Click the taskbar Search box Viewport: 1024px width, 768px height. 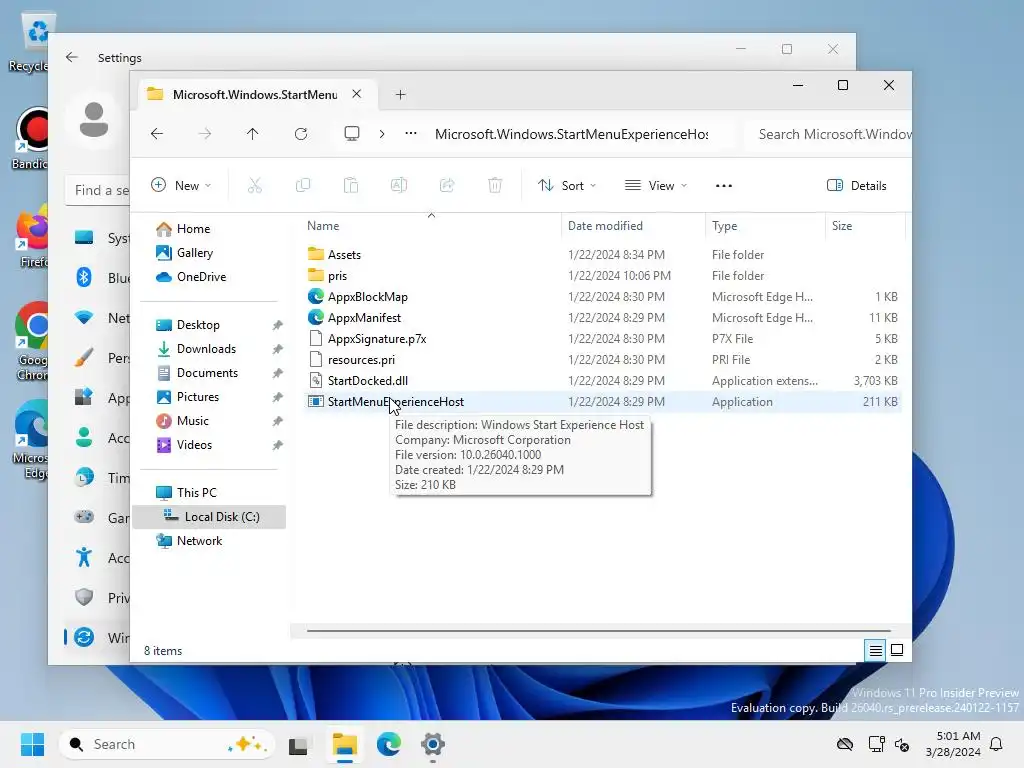[x=167, y=744]
